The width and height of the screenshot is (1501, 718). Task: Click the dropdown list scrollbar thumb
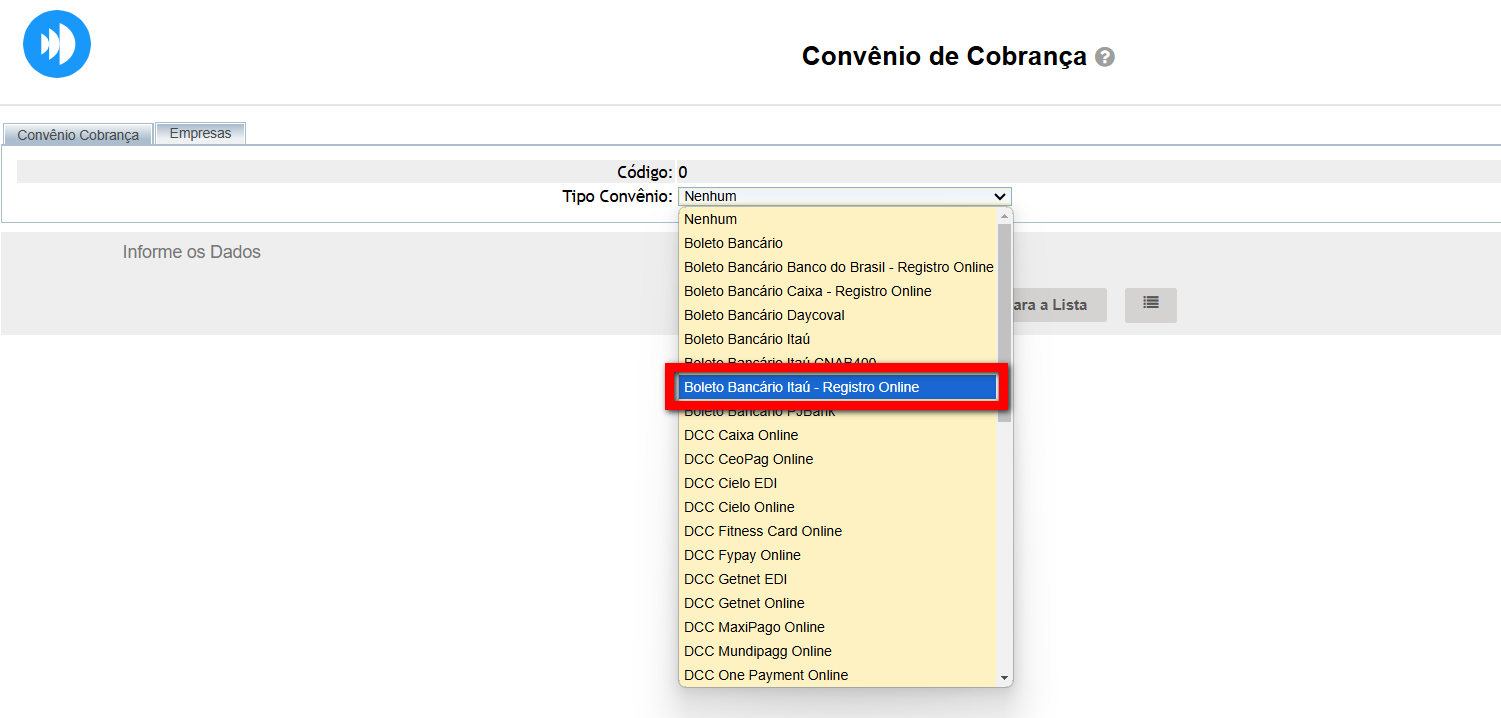1004,322
